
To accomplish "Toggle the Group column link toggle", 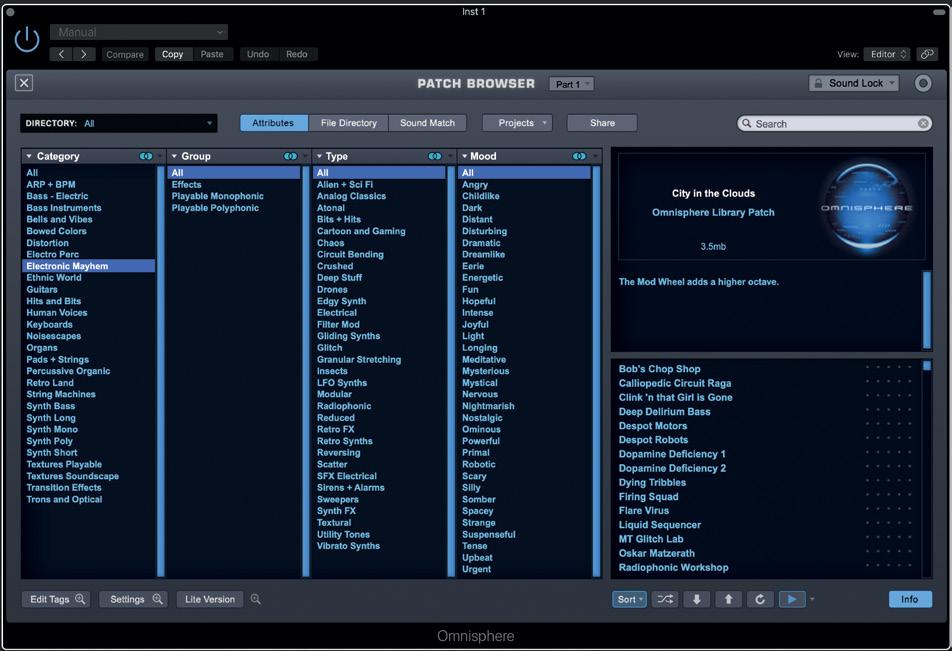I will tap(291, 156).
